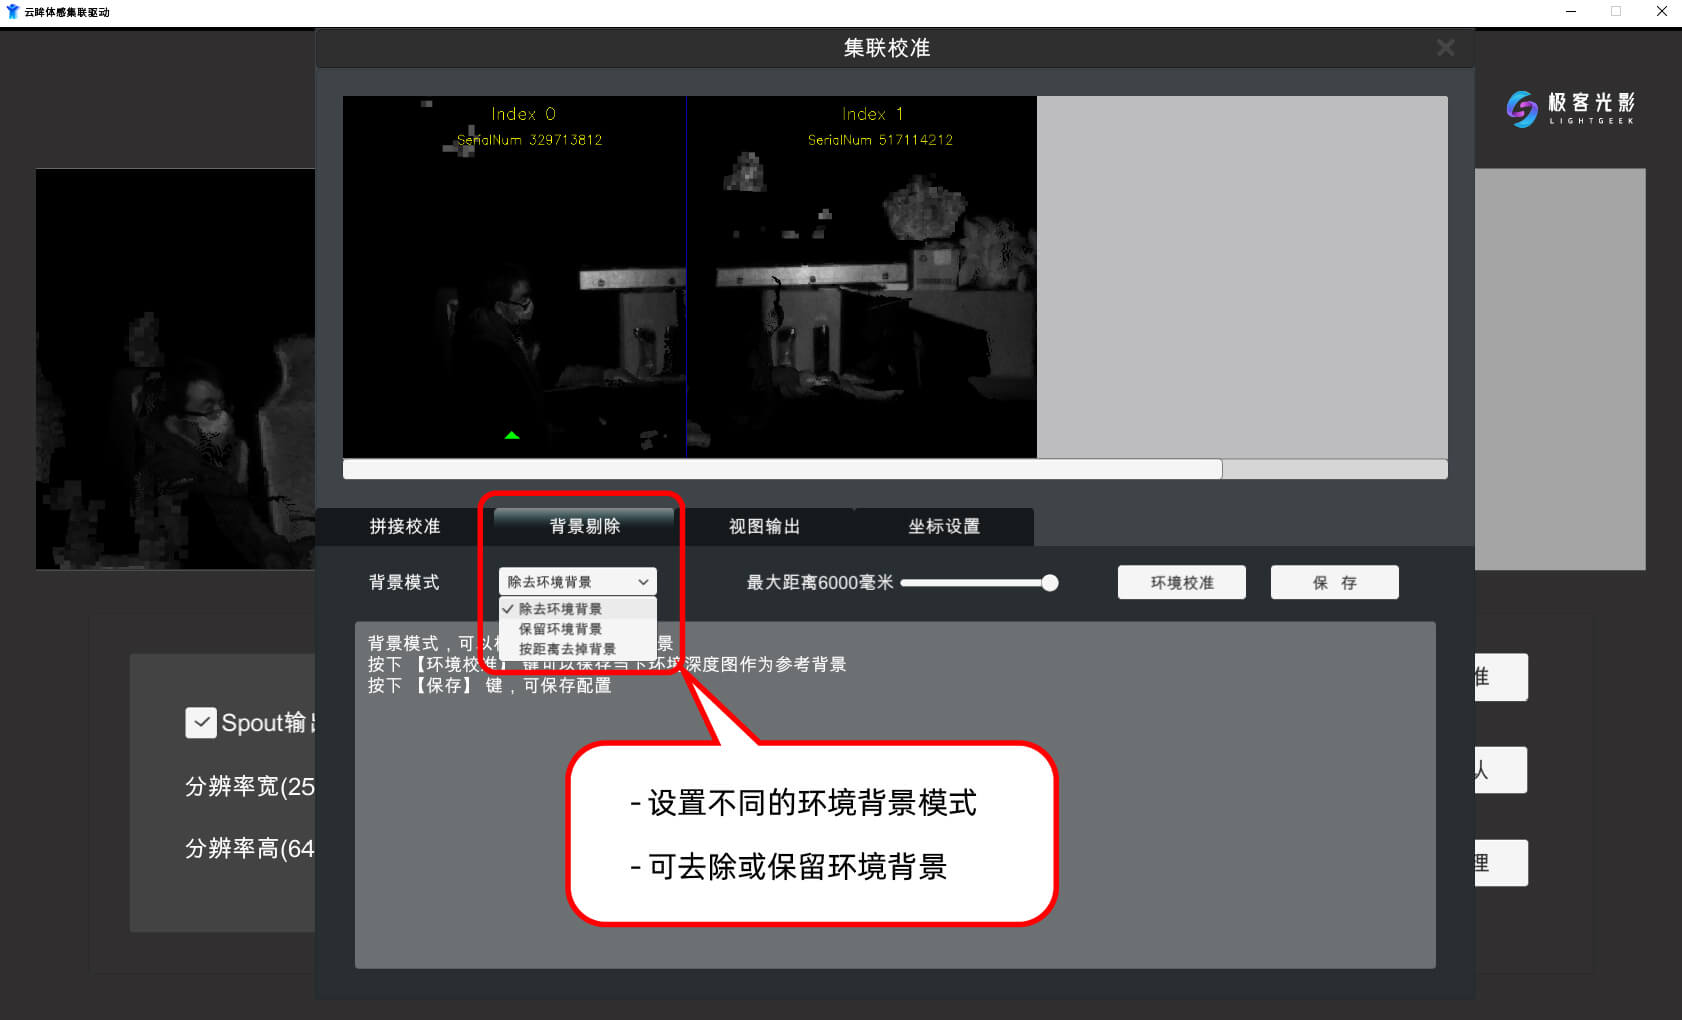Pick 按距离去掉背景 option
The image size is (1682, 1020).
click(x=567, y=649)
